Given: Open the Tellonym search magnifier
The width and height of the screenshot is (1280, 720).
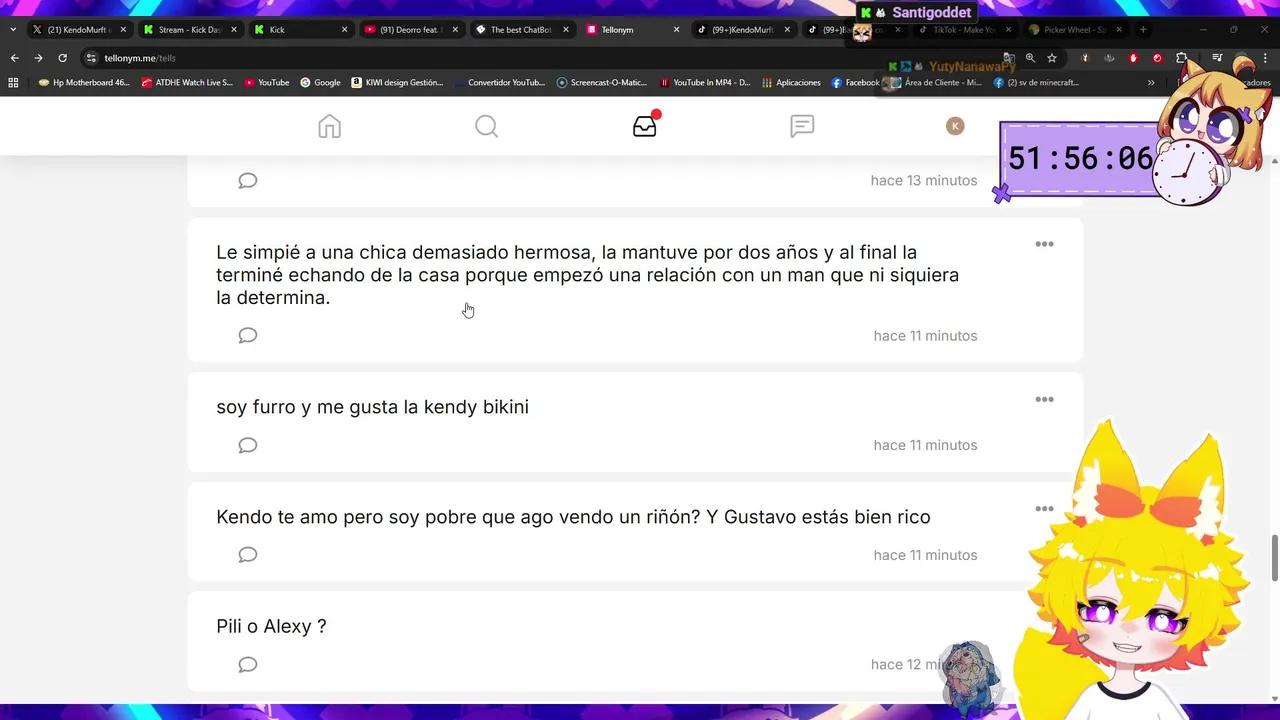Looking at the screenshot, I should pos(486,126).
